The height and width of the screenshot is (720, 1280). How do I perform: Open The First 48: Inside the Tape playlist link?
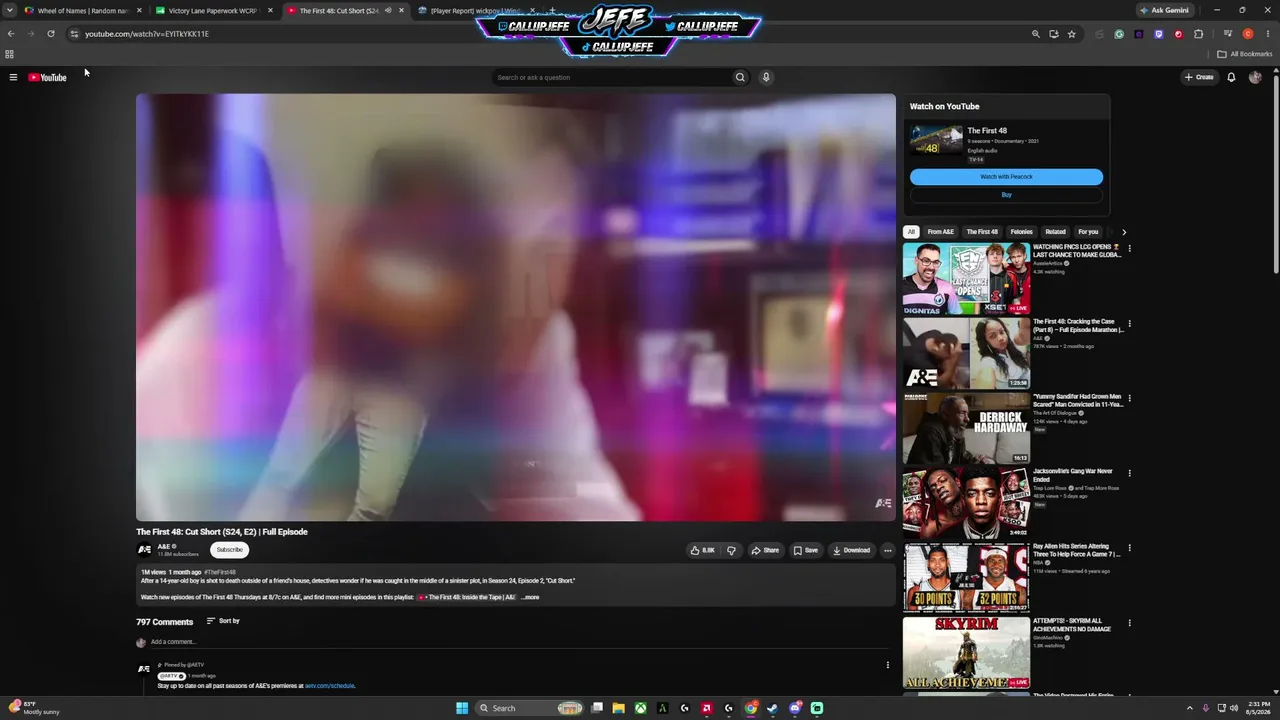tap(466, 597)
